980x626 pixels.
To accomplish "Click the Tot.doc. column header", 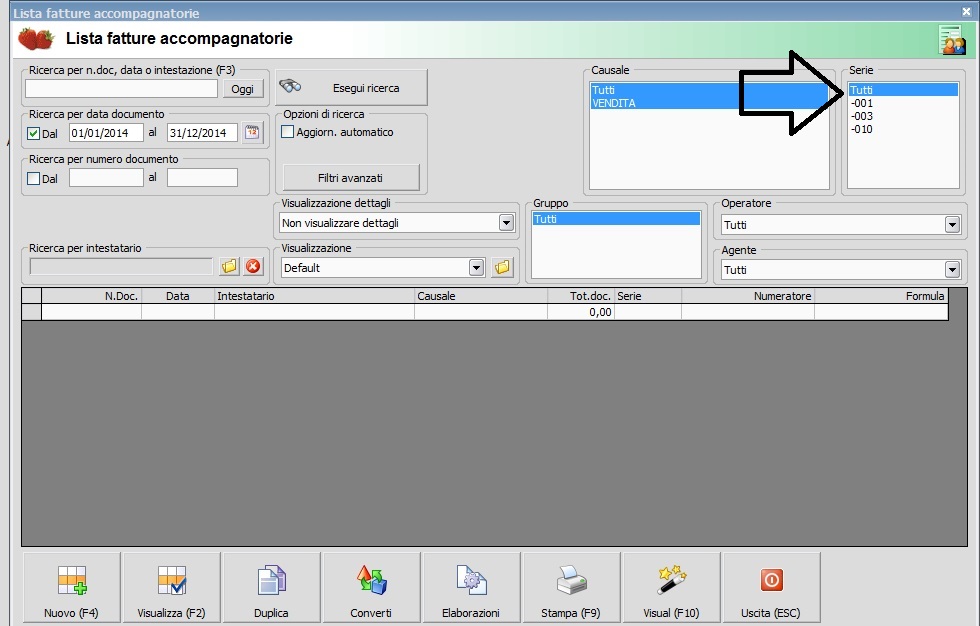I will [x=581, y=296].
